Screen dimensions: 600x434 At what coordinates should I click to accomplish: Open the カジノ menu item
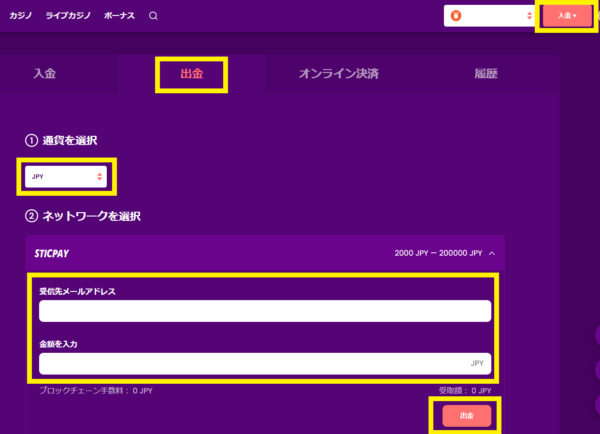pos(21,16)
